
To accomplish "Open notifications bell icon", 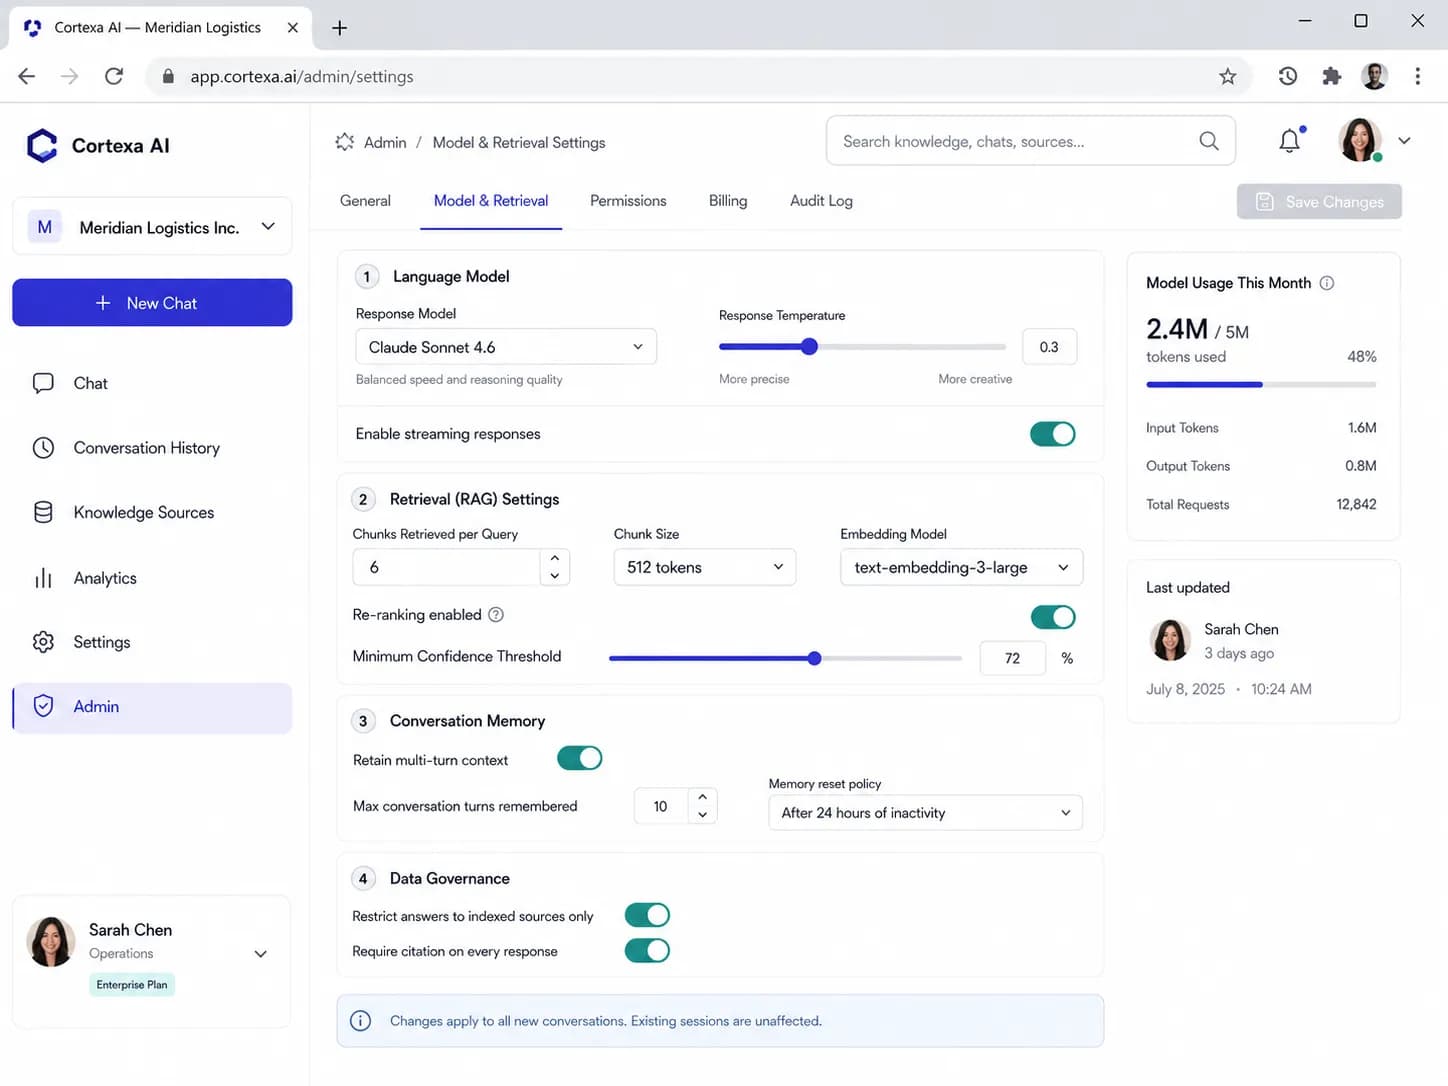I will [x=1290, y=141].
